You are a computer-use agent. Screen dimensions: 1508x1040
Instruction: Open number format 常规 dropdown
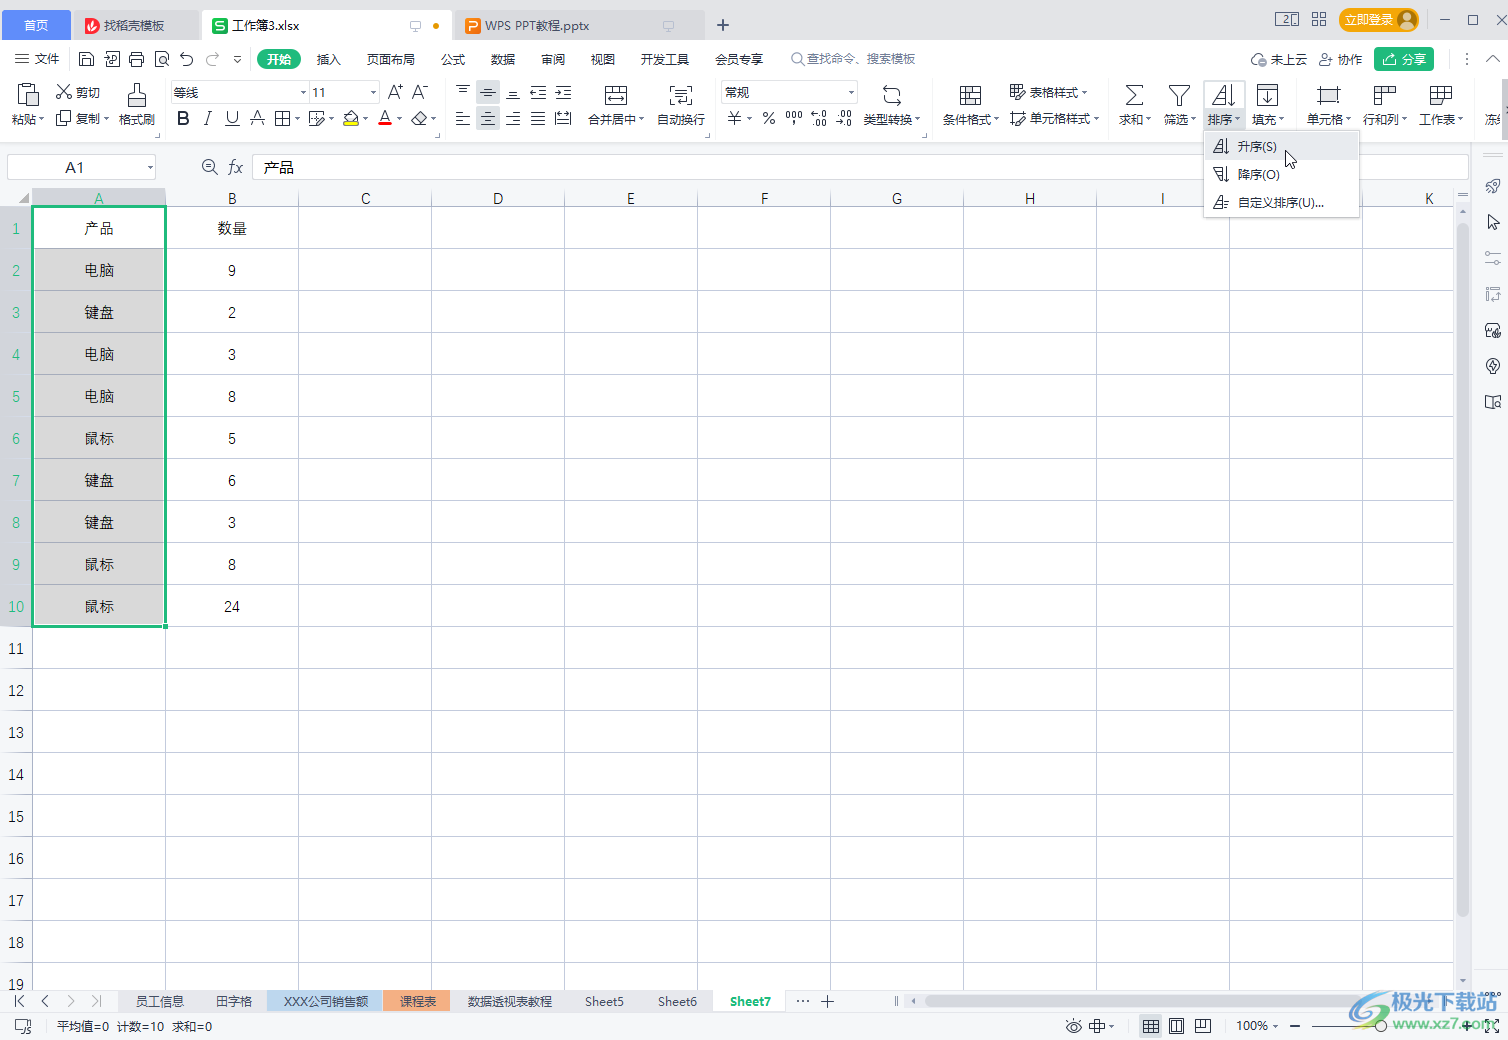point(852,92)
